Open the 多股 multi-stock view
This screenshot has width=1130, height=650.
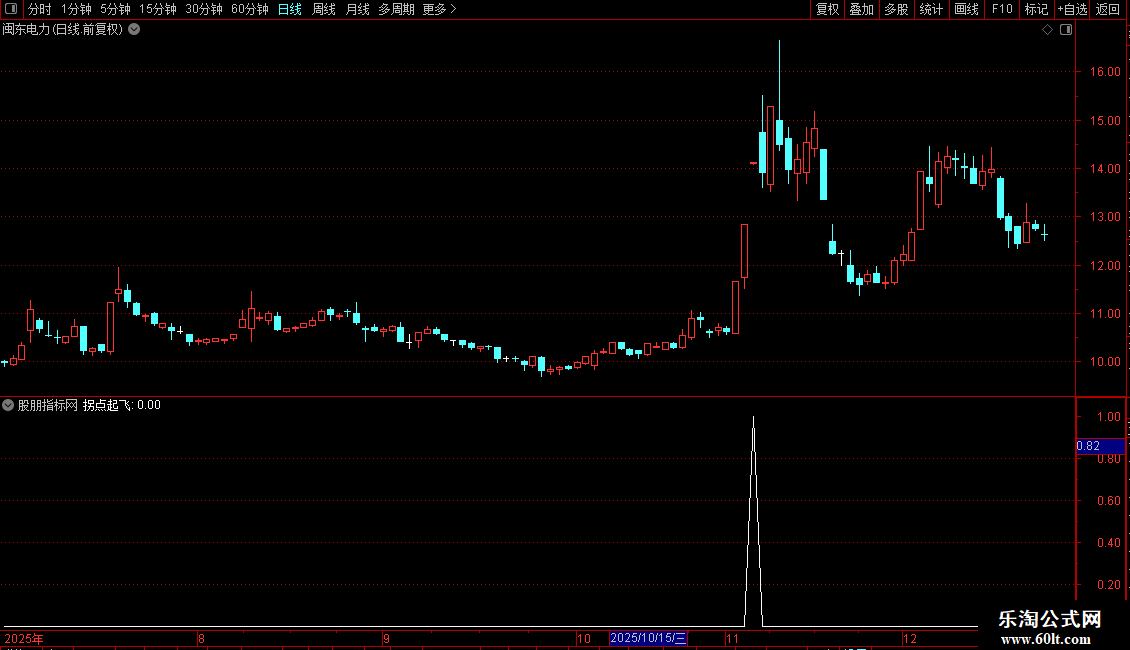coord(897,9)
